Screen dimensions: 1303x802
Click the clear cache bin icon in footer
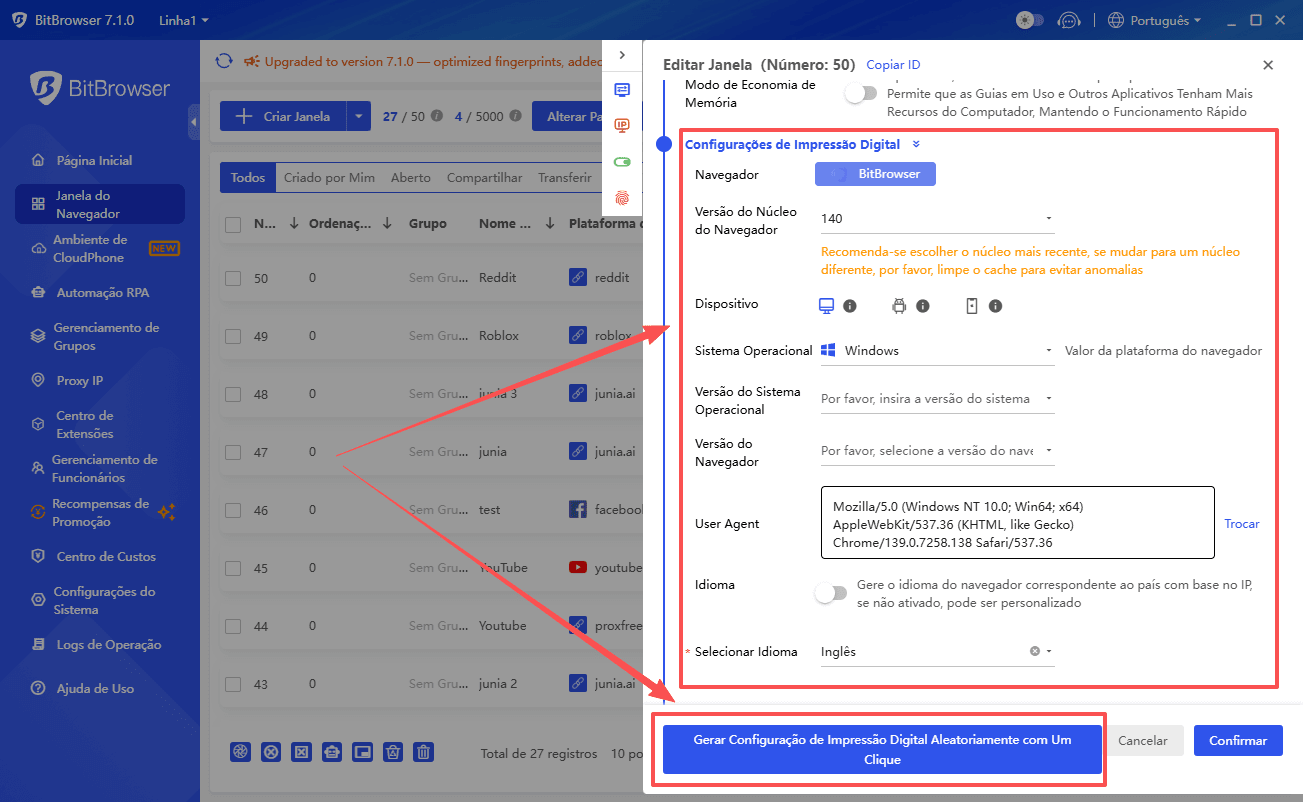pyautogui.click(x=393, y=752)
